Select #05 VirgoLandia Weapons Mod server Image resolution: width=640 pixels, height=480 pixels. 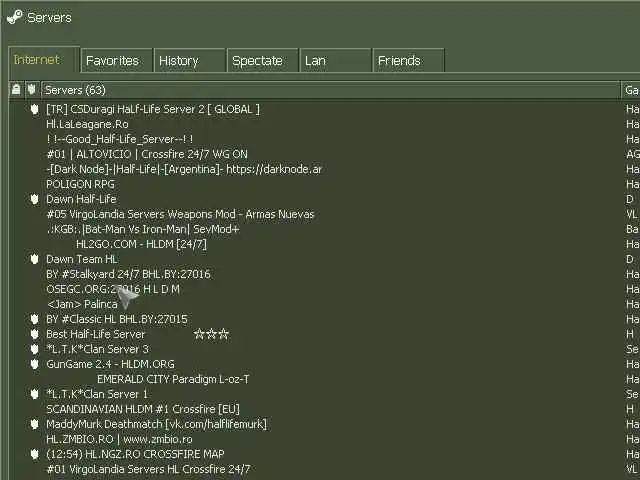pos(180,214)
